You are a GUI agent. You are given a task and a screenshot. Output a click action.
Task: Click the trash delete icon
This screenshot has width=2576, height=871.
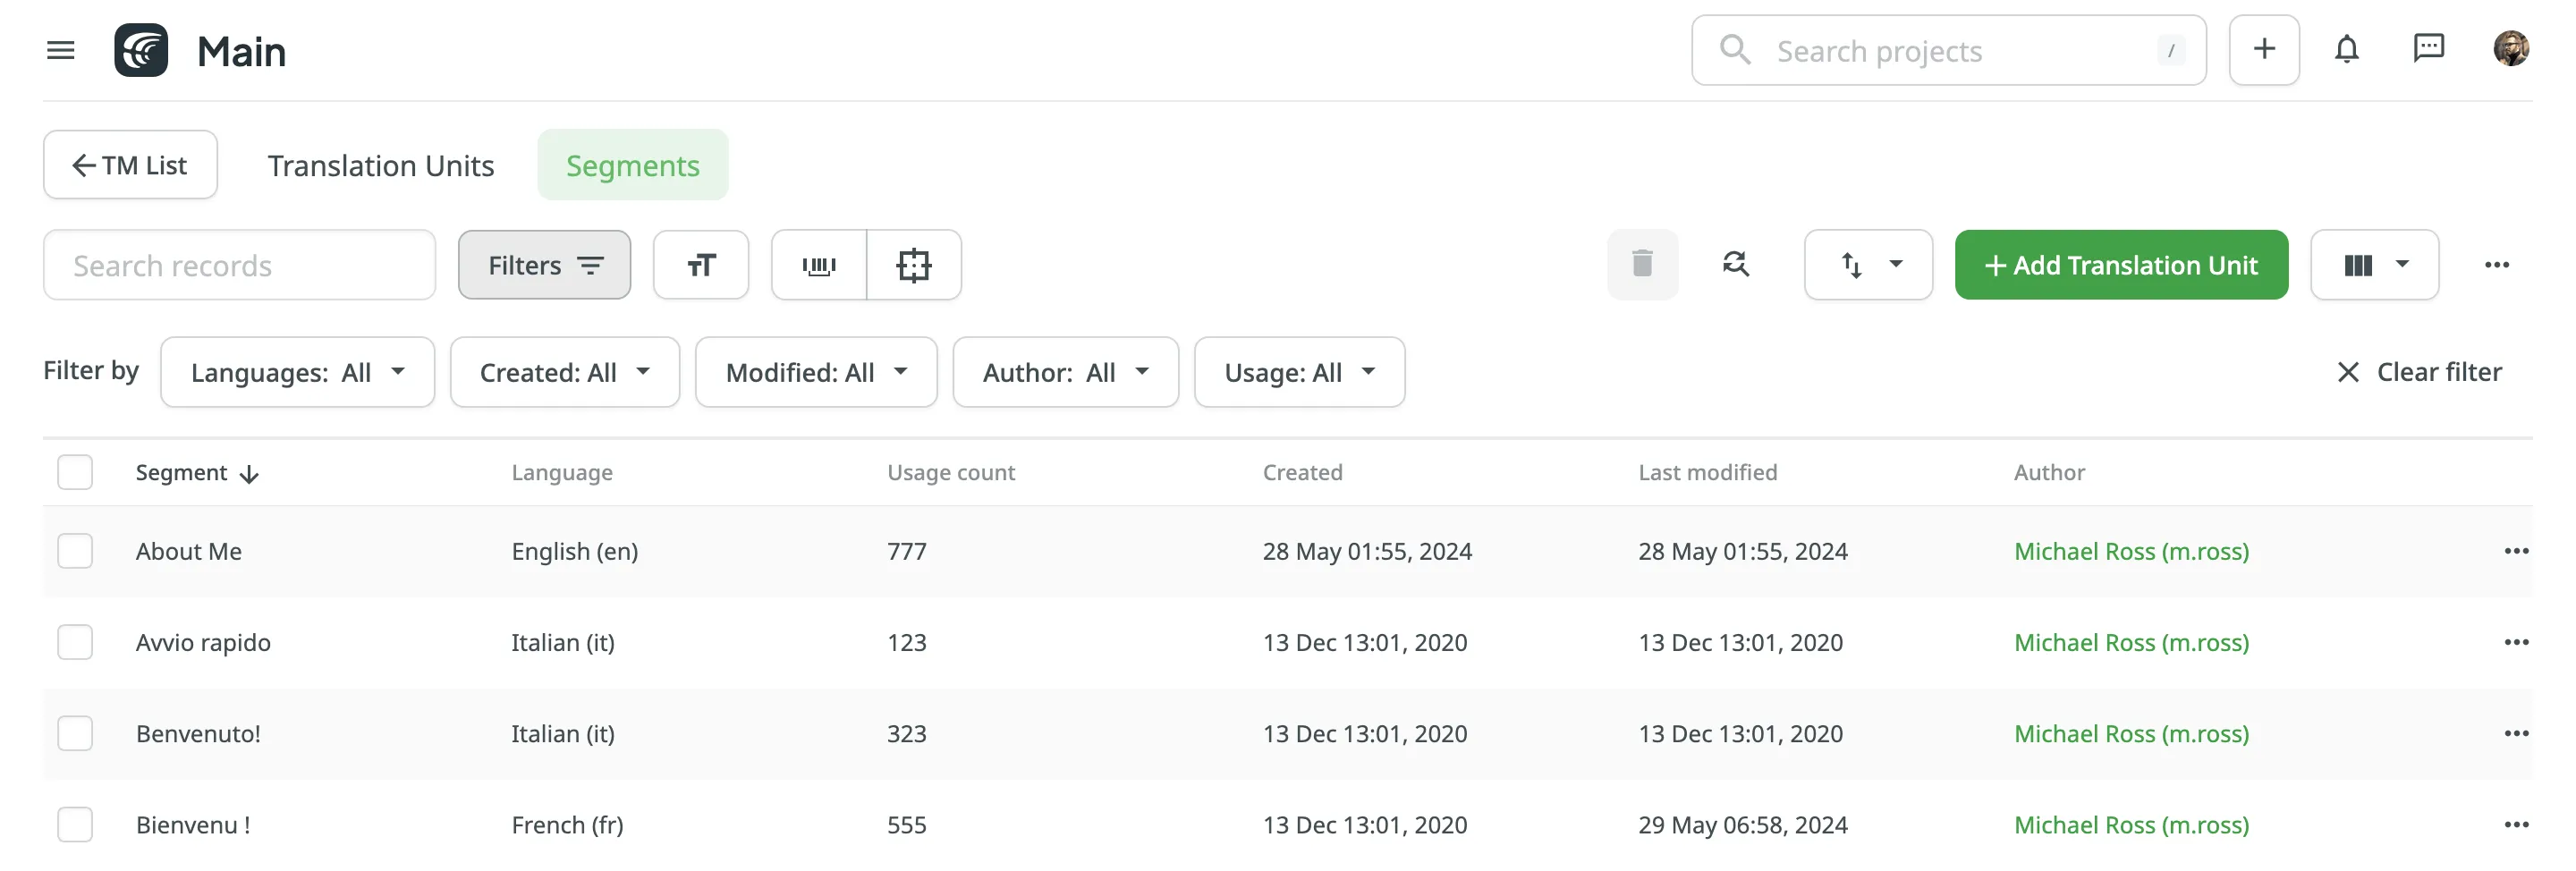1642,265
